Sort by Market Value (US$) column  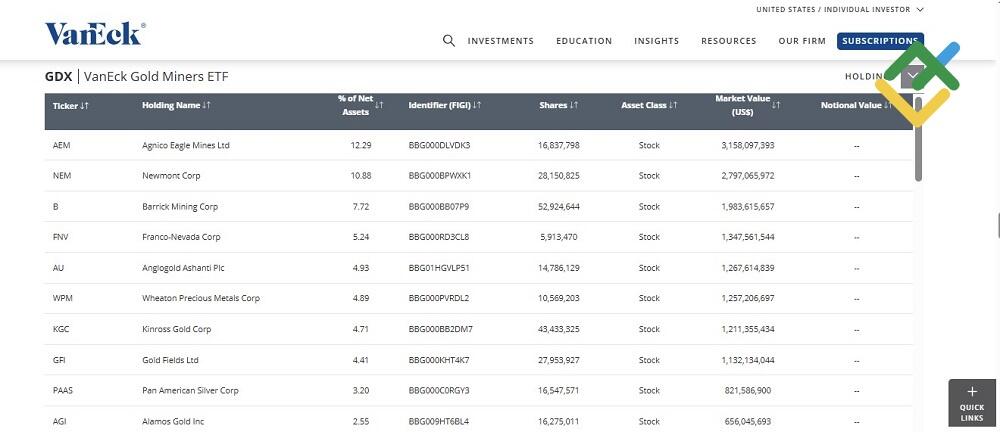click(747, 105)
